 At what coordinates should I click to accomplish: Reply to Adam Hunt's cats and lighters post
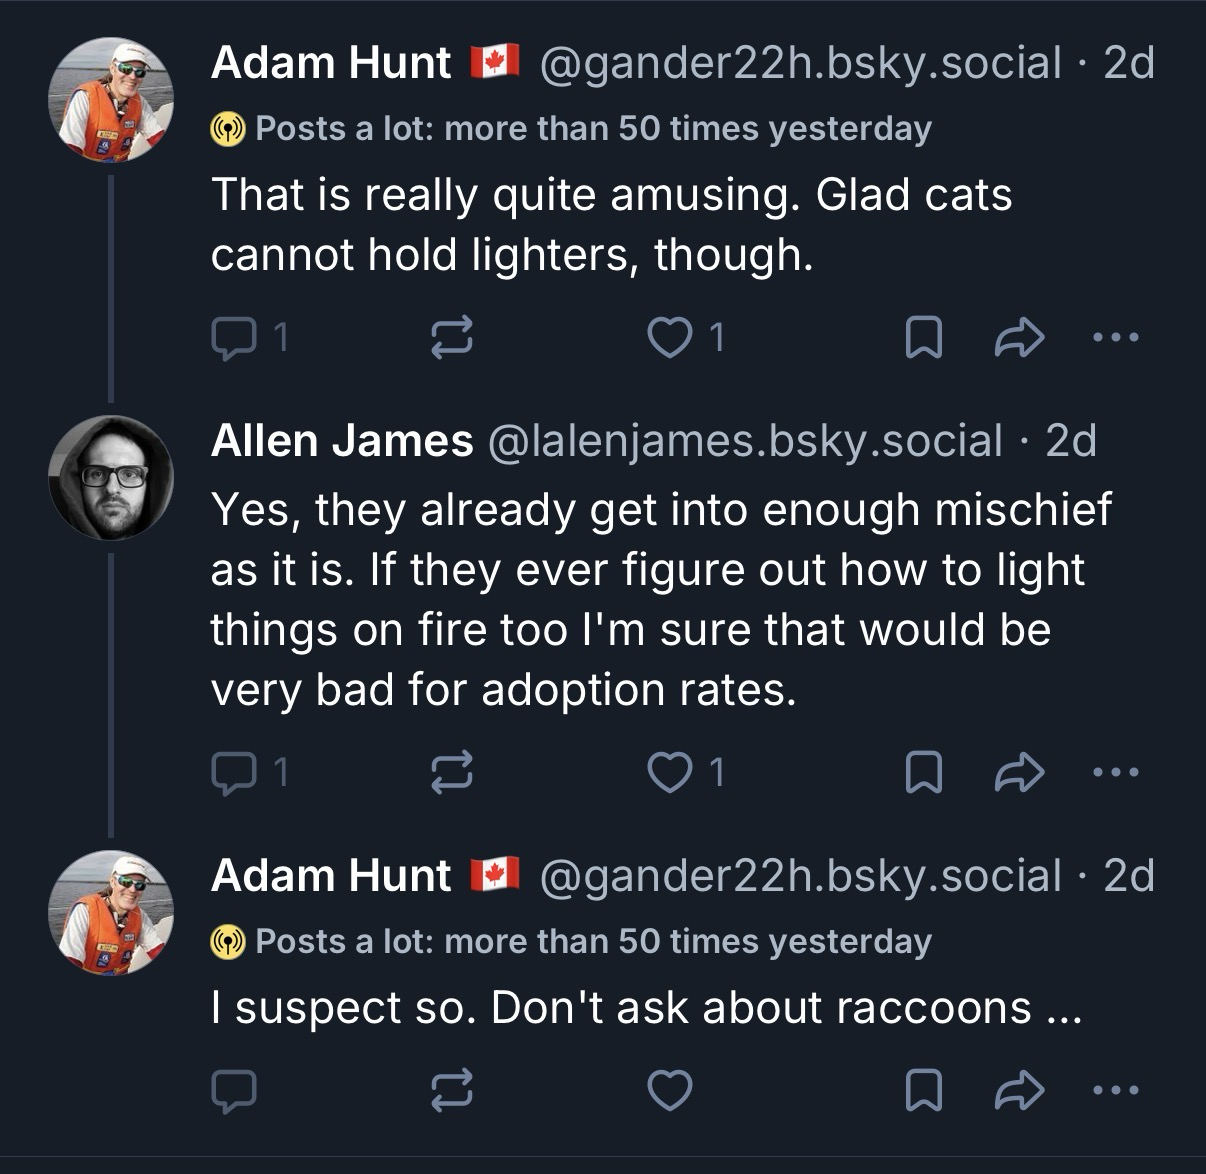(x=234, y=339)
